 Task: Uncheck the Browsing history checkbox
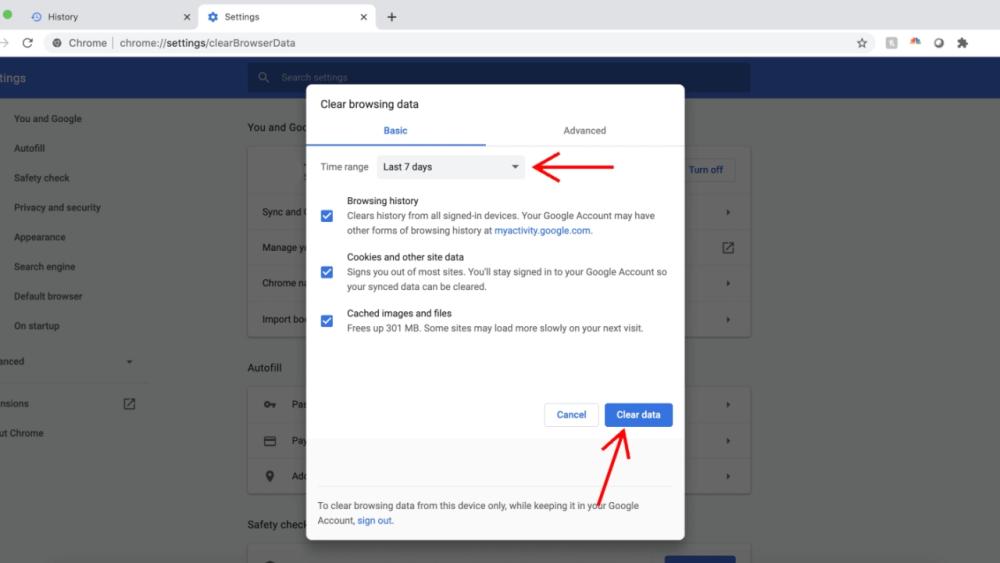coord(327,216)
